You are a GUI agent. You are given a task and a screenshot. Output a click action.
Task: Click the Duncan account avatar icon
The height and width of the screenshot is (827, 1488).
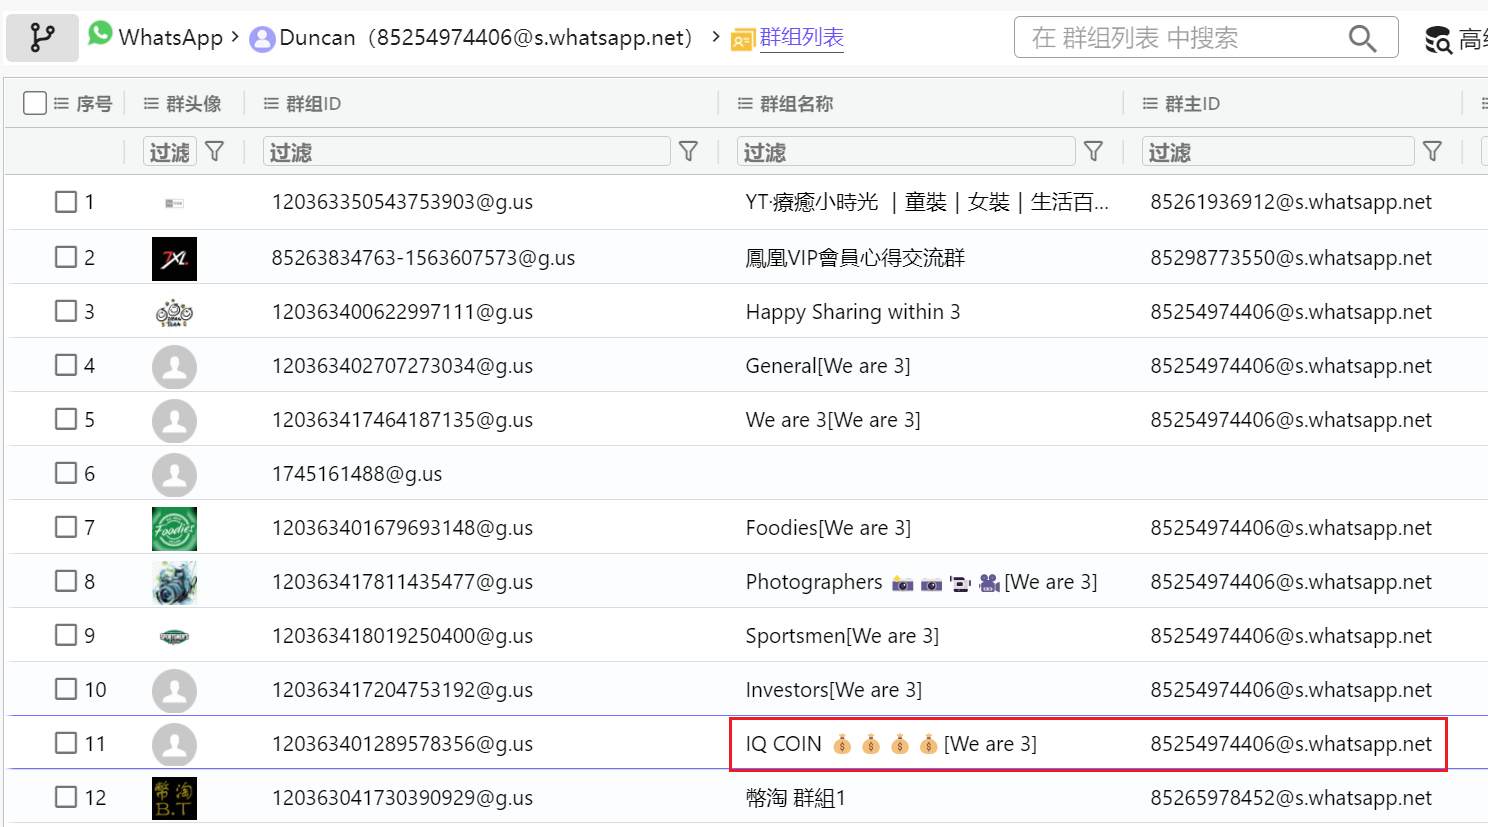coord(262,39)
